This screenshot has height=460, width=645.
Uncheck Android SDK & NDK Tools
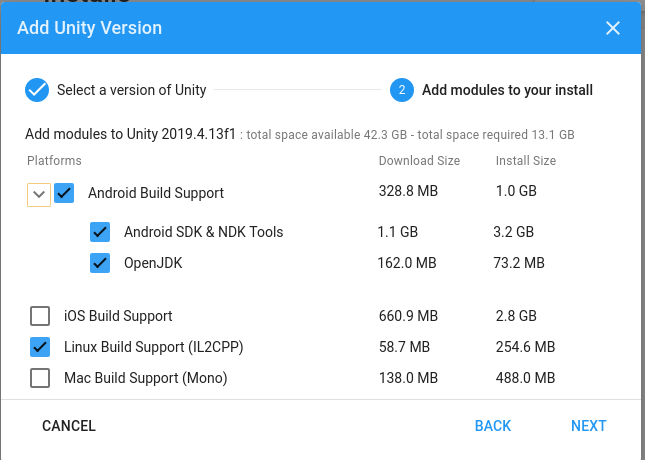coord(100,232)
